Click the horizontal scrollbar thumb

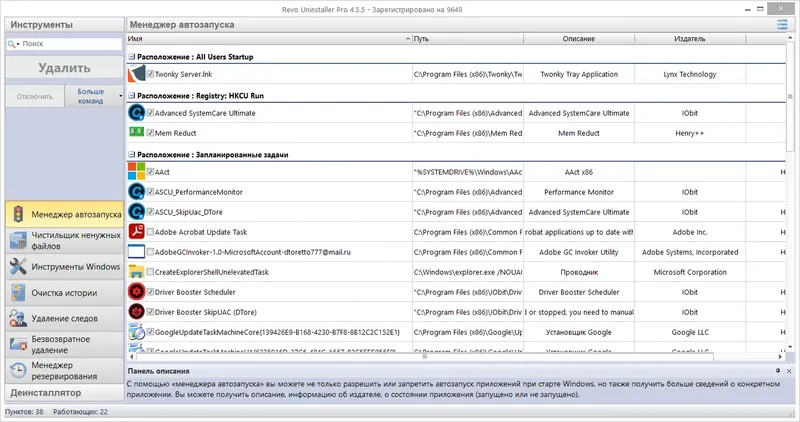pyautogui.click(x=424, y=357)
